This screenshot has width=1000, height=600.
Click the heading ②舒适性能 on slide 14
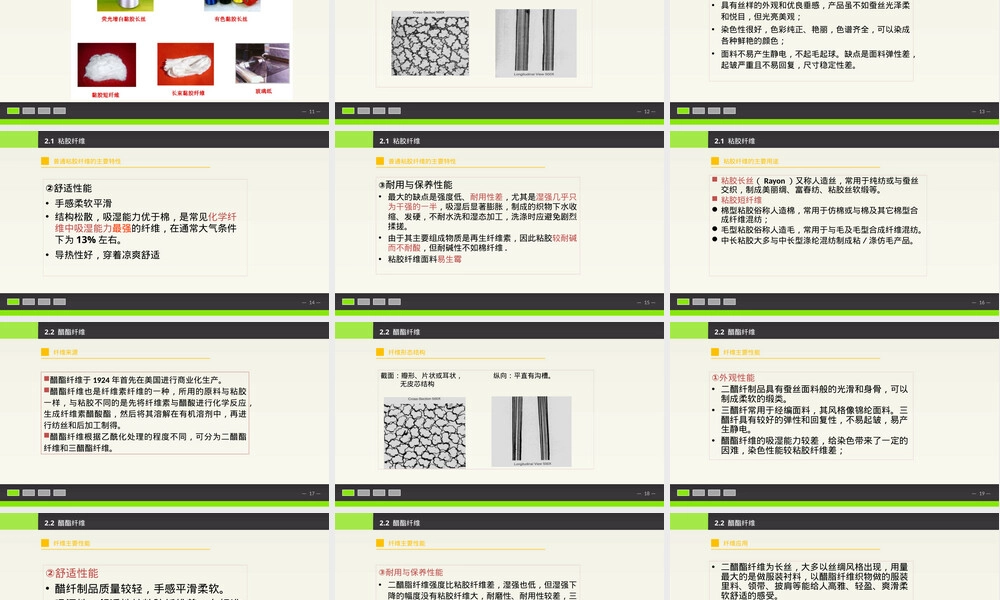pos(69,188)
